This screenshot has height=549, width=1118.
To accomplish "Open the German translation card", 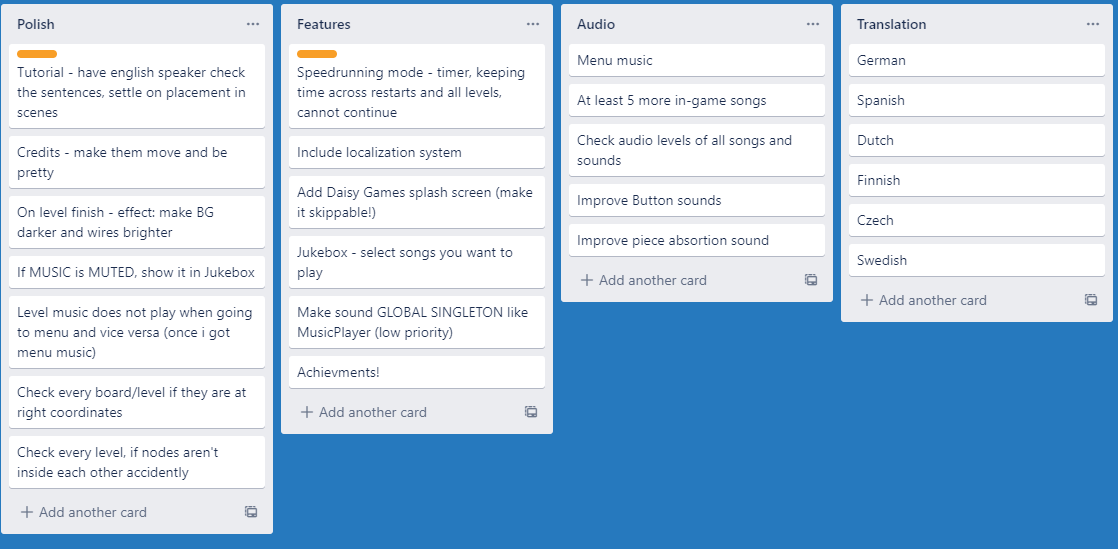I will (x=977, y=61).
